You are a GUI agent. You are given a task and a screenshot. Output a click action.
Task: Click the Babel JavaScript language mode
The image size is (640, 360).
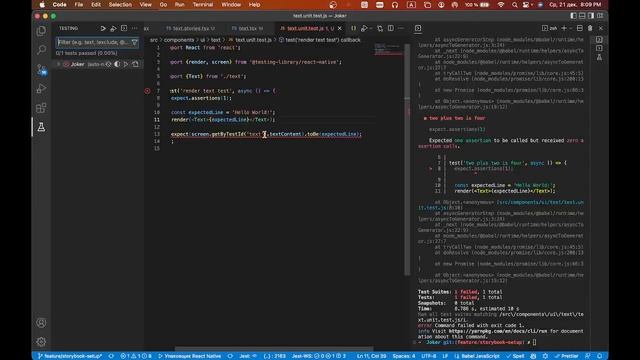477,356
